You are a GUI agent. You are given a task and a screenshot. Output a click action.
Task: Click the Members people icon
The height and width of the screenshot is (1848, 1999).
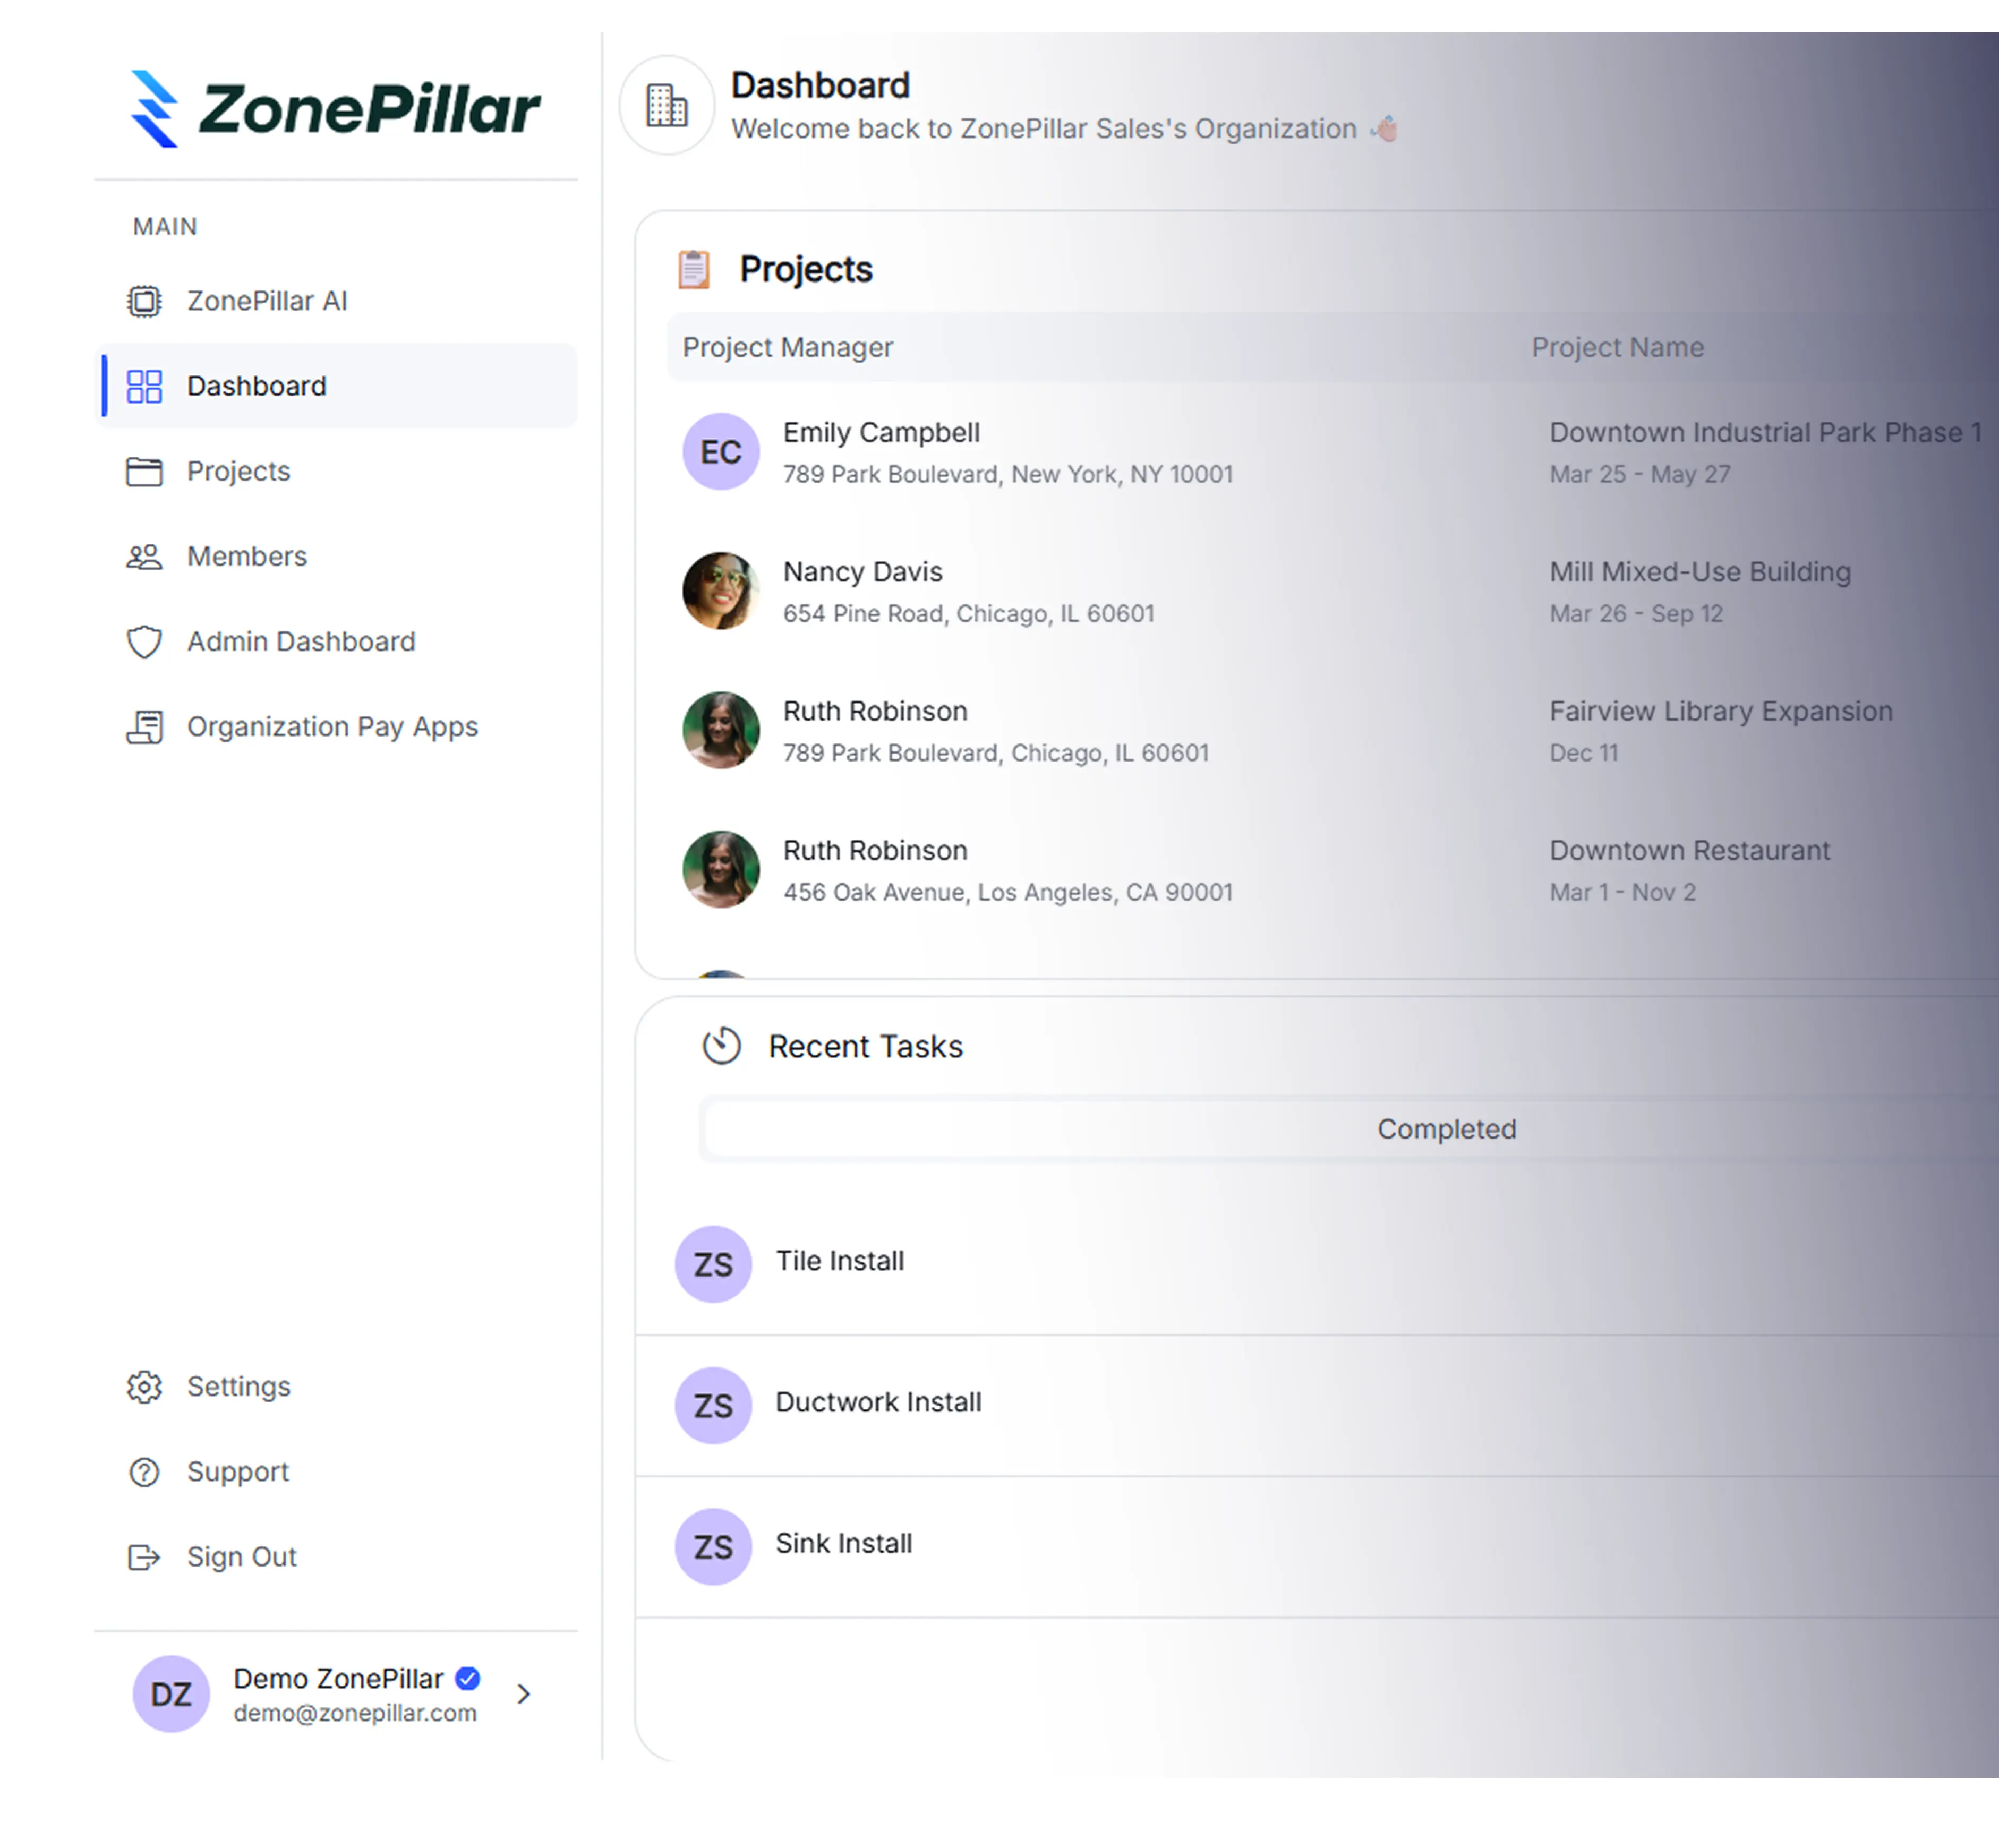[x=145, y=557]
